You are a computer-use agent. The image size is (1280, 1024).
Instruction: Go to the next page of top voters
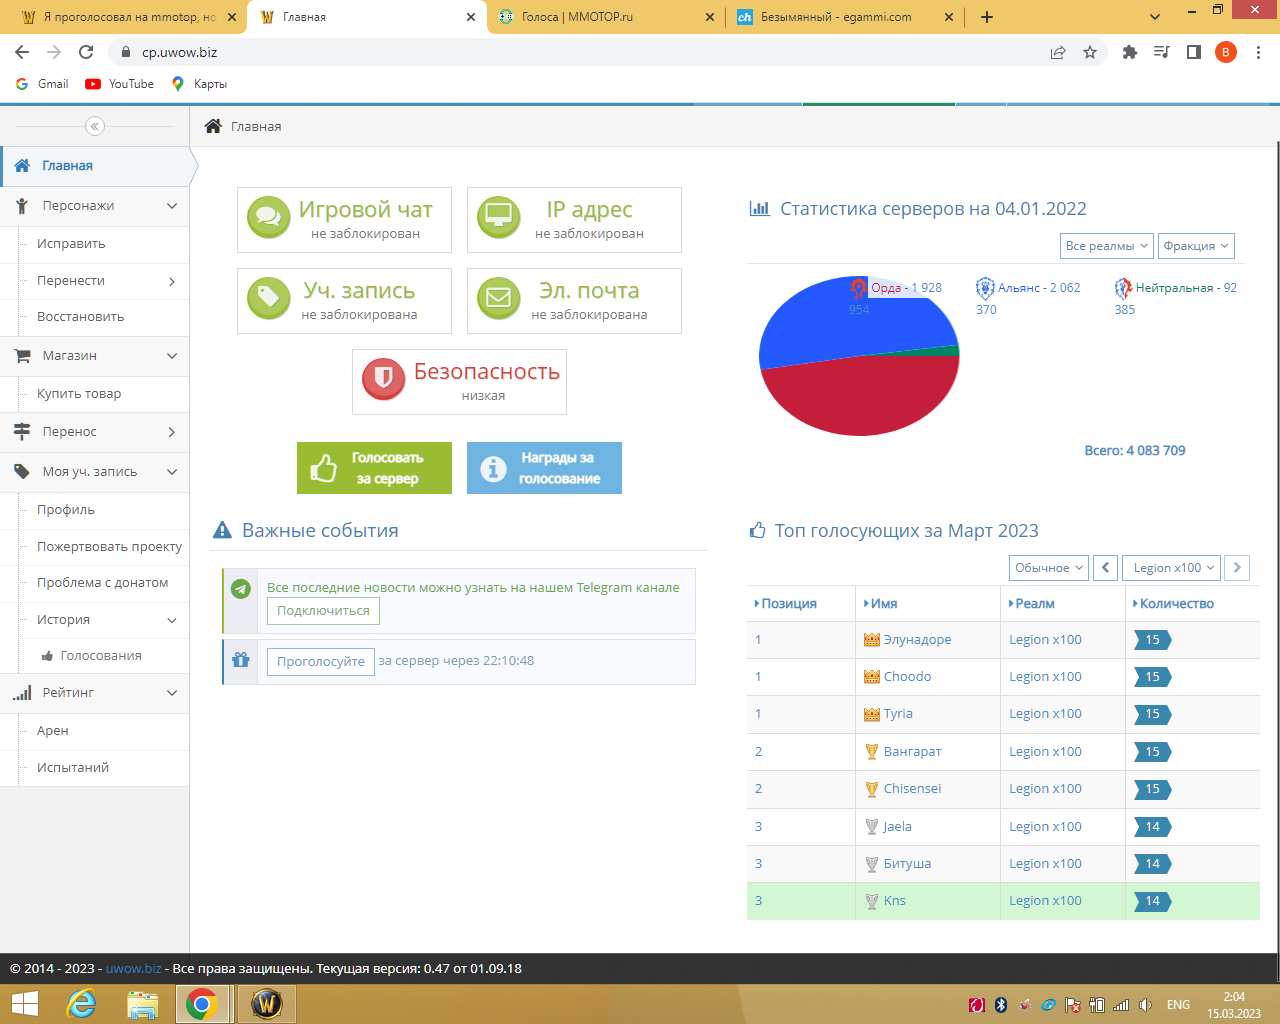pos(1237,568)
